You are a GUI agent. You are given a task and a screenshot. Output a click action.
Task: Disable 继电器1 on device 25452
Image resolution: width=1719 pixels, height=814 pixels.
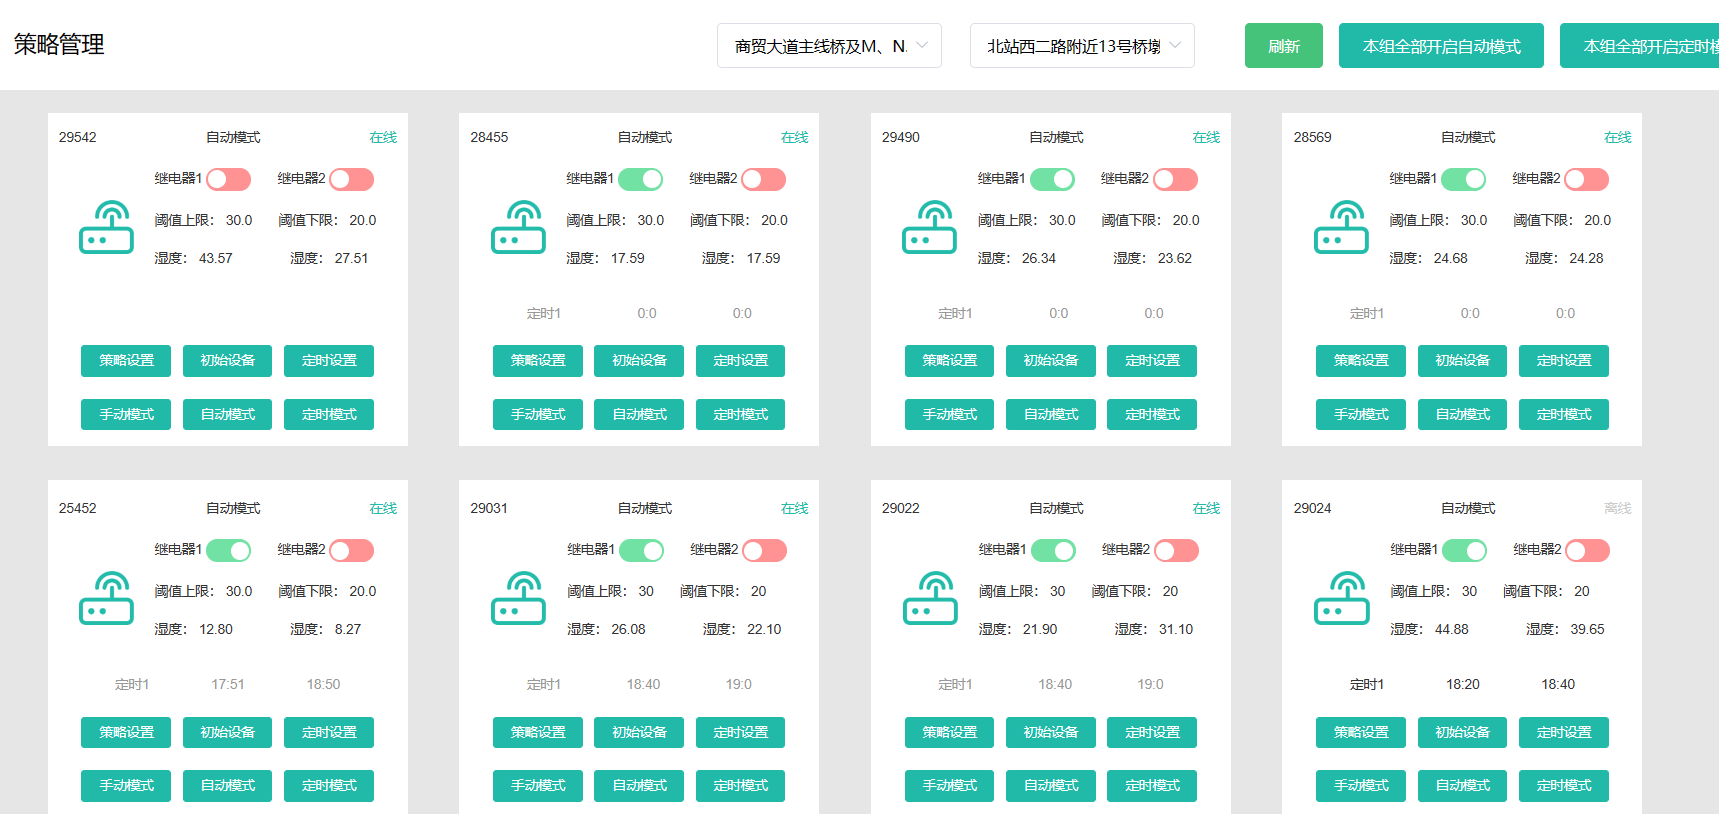(228, 550)
